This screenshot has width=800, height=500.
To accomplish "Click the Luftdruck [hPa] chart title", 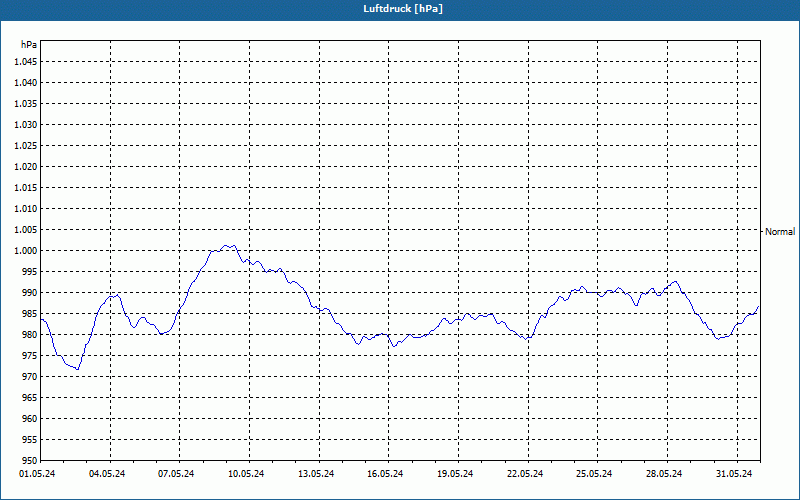I will coord(403,9).
